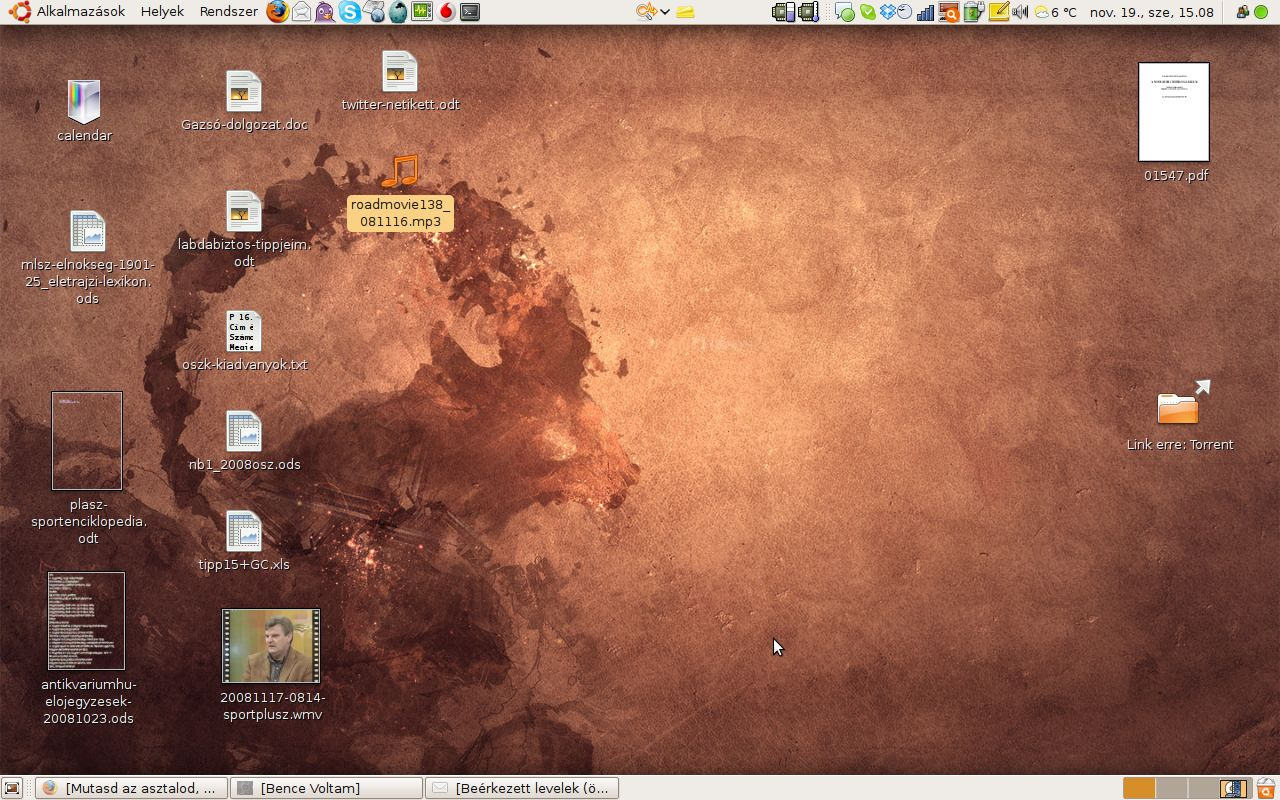Open the trash applet in bottom panel
This screenshot has height=800, width=1280.
[x=1266, y=788]
